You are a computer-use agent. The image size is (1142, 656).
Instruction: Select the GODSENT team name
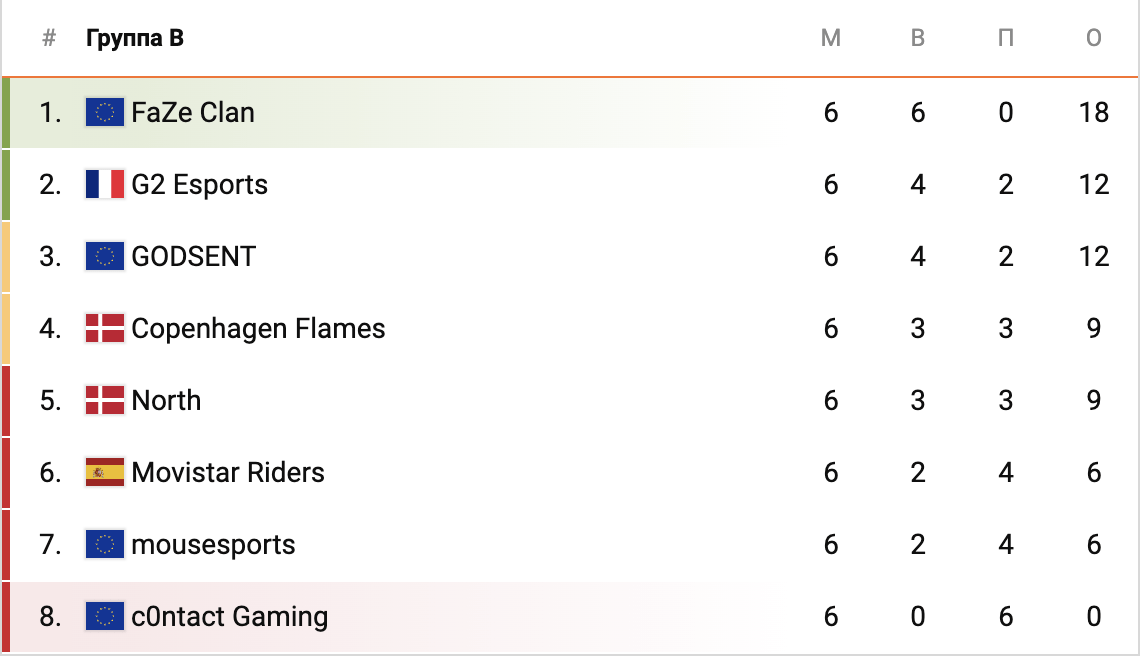[x=194, y=256]
